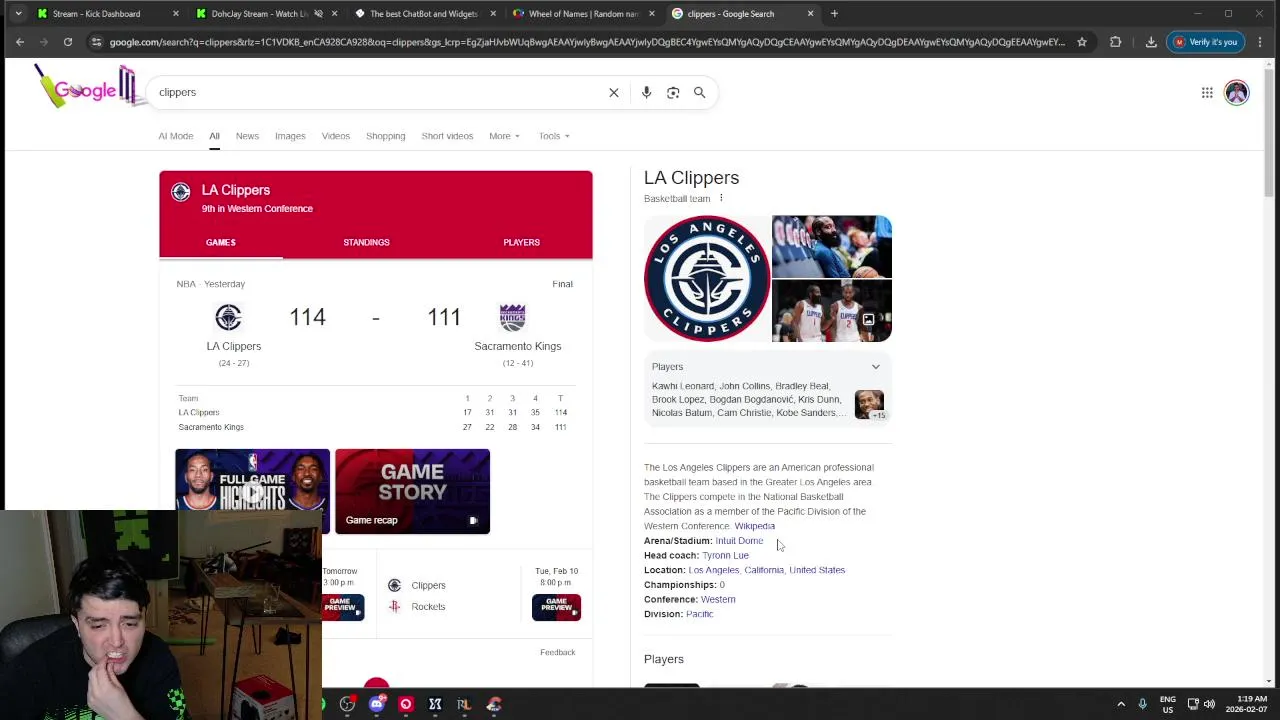This screenshot has width=1280, height=720.
Task: Click the Chrome address bar URL
Action: pyautogui.click(x=588, y=42)
